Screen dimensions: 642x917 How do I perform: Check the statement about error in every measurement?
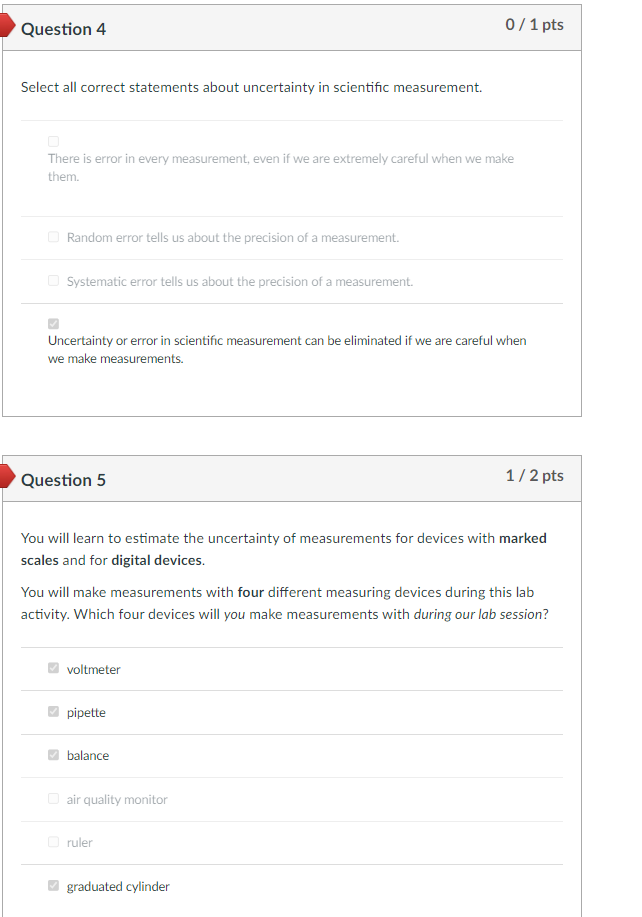pyautogui.click(x=53, y=141)
